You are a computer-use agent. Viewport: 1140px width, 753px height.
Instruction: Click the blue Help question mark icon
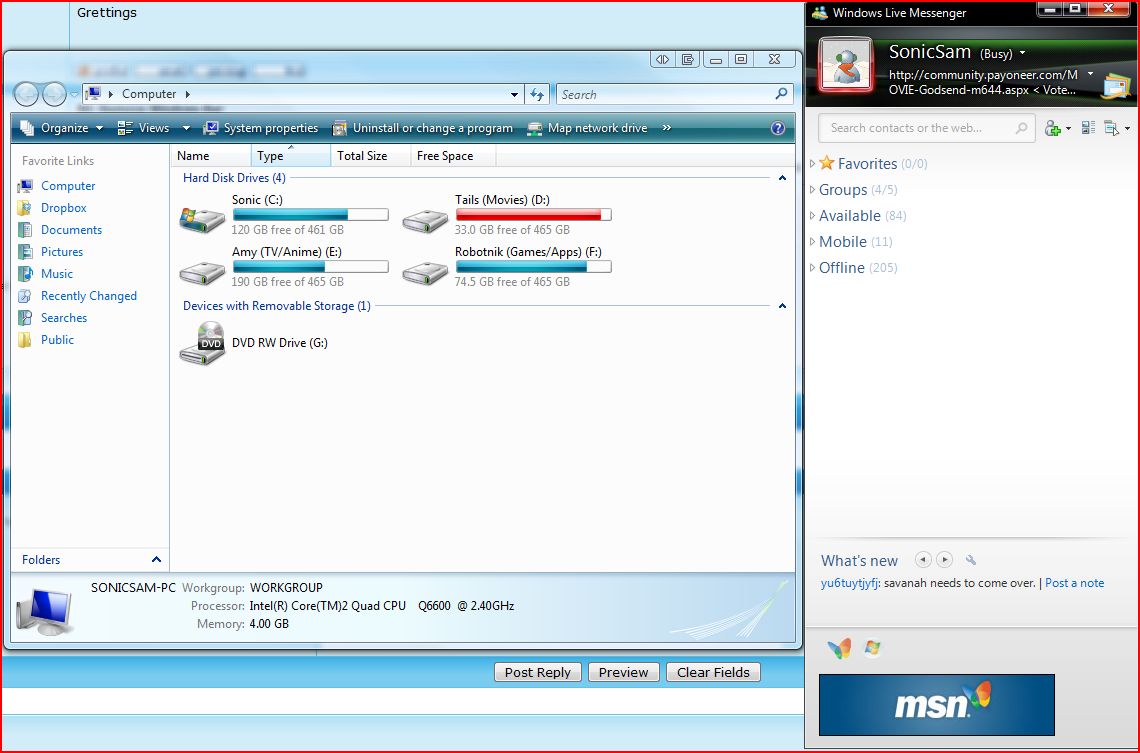coord(778,128)
